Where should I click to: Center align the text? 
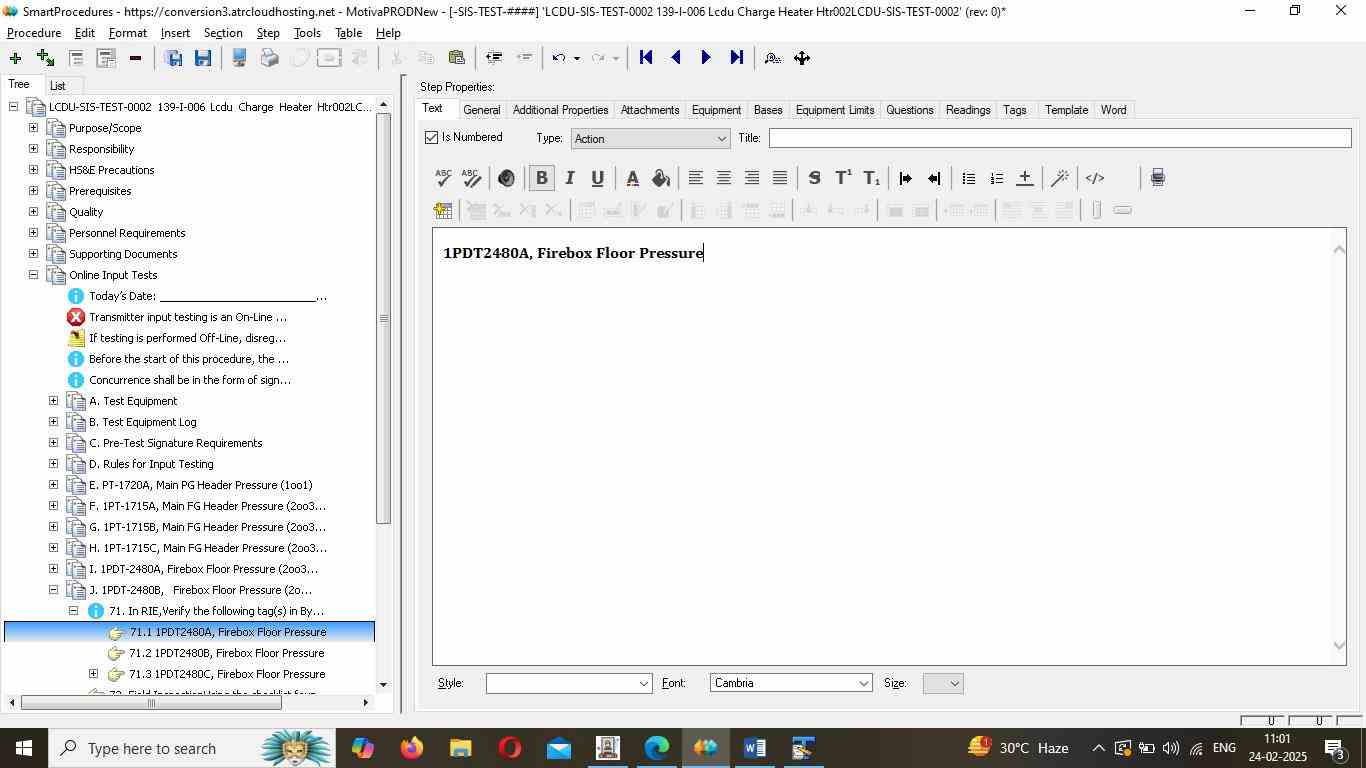(723, 178)
